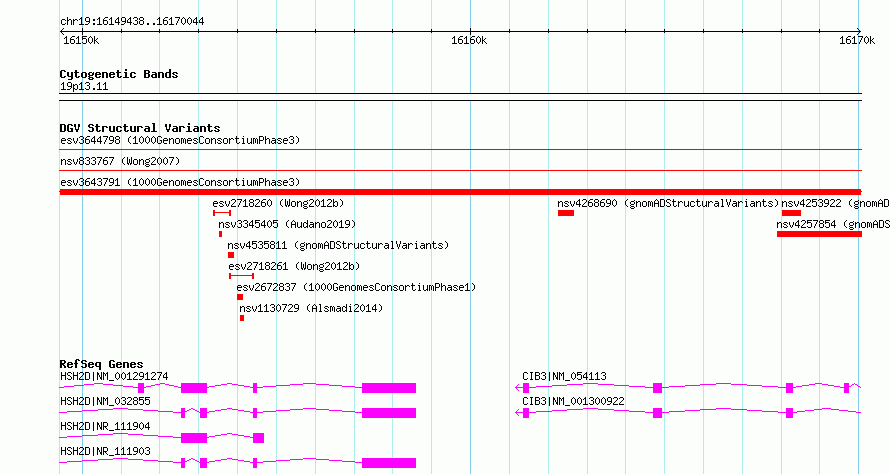
Task: Click the 16170k ruler label
Action: click(x=857, y=40)
